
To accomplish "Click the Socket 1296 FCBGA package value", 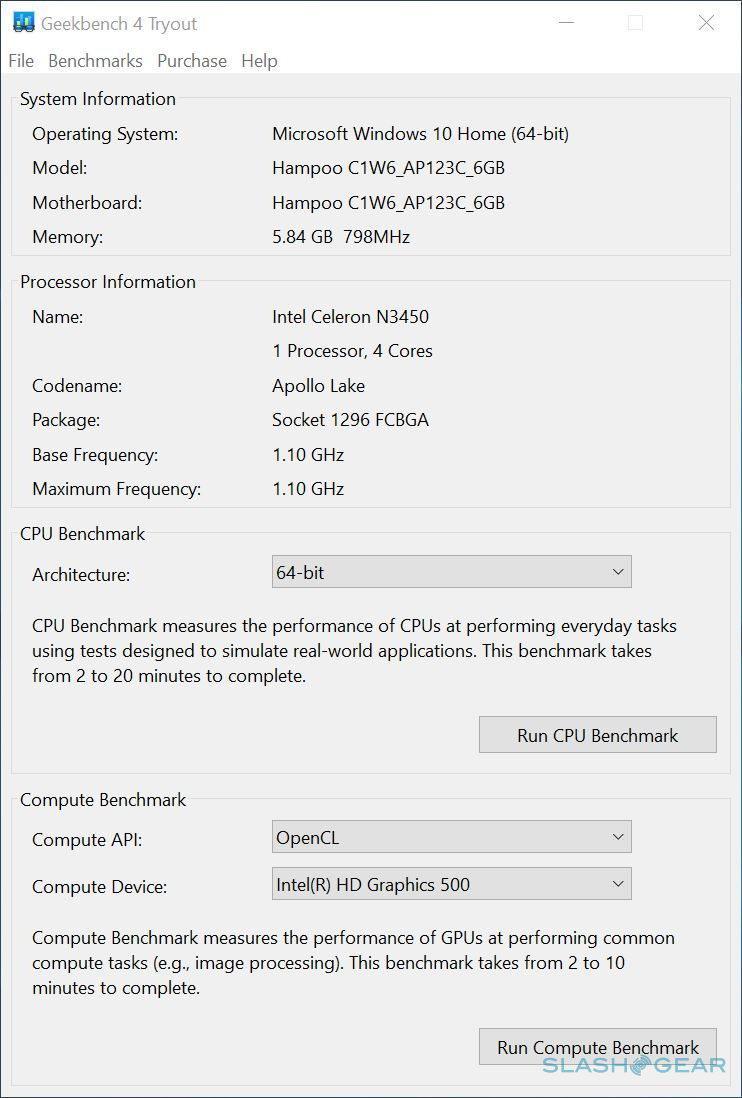I will 350,420.
